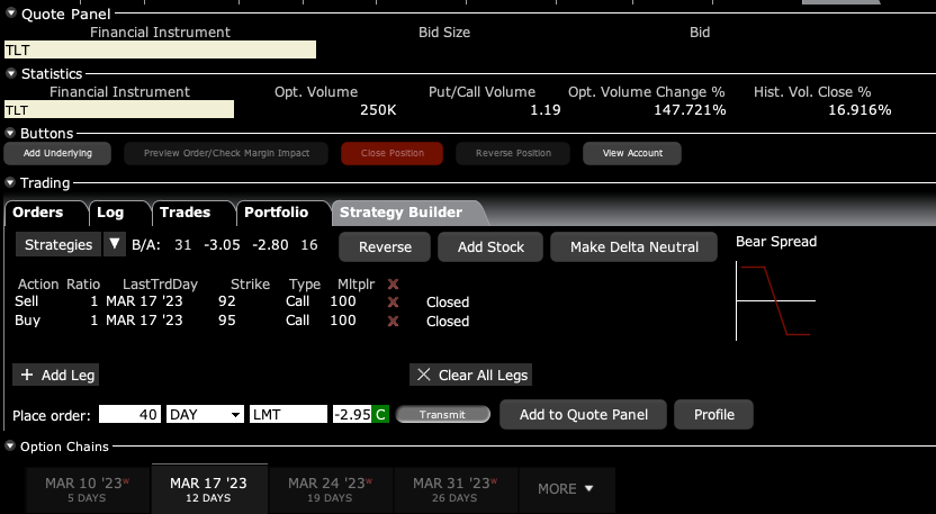Click the LMT order type field

coord(288,414)
